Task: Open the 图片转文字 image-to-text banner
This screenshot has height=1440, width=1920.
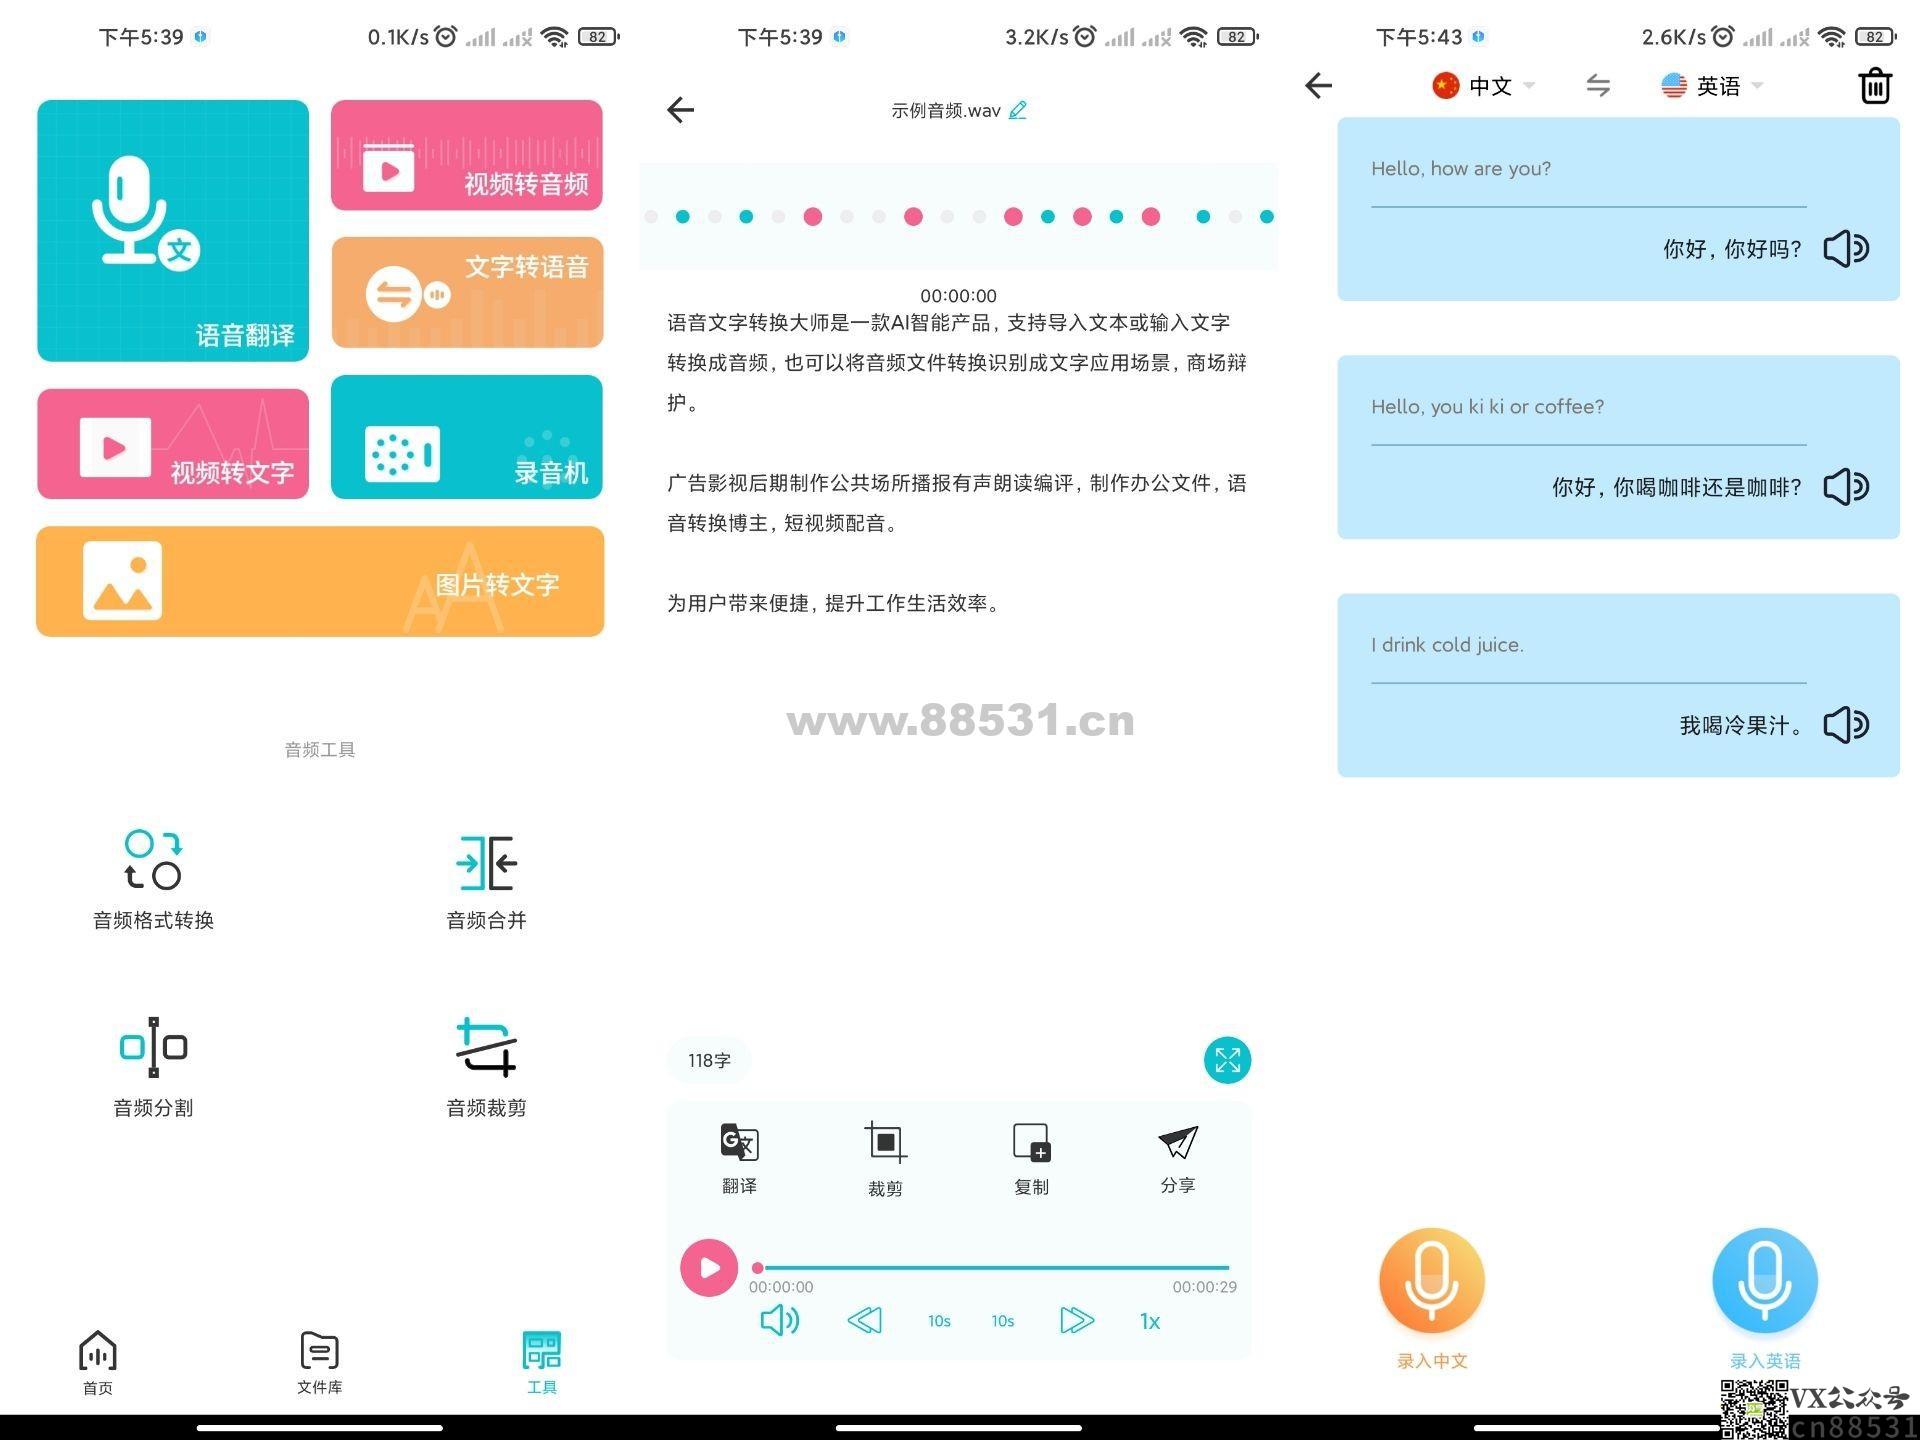Action: (x=320, y=581)
